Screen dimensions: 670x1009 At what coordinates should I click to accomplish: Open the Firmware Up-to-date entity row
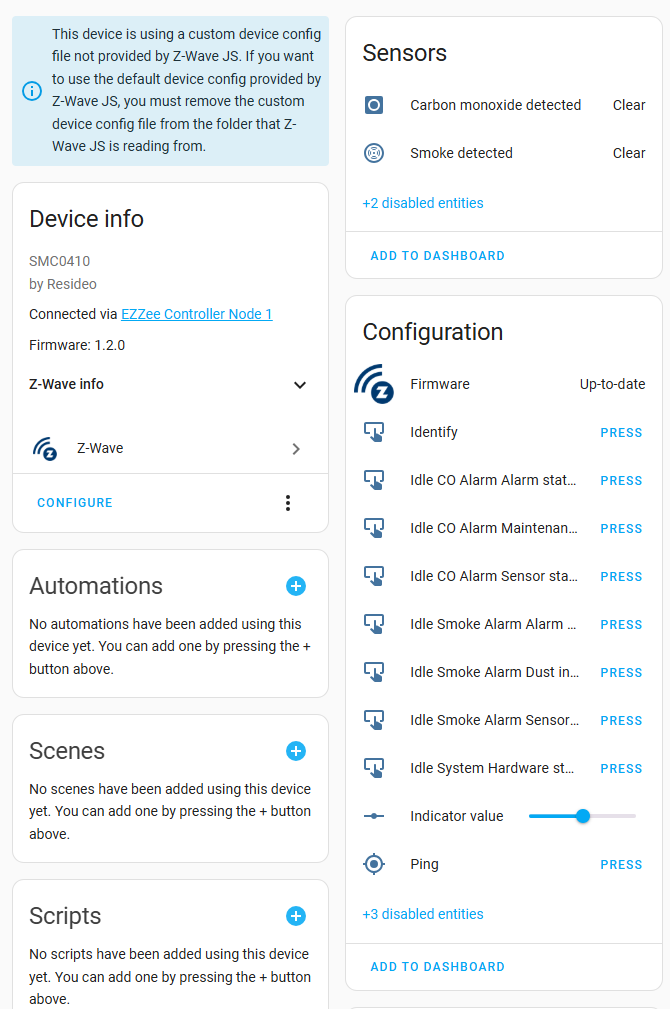[504, 384]
